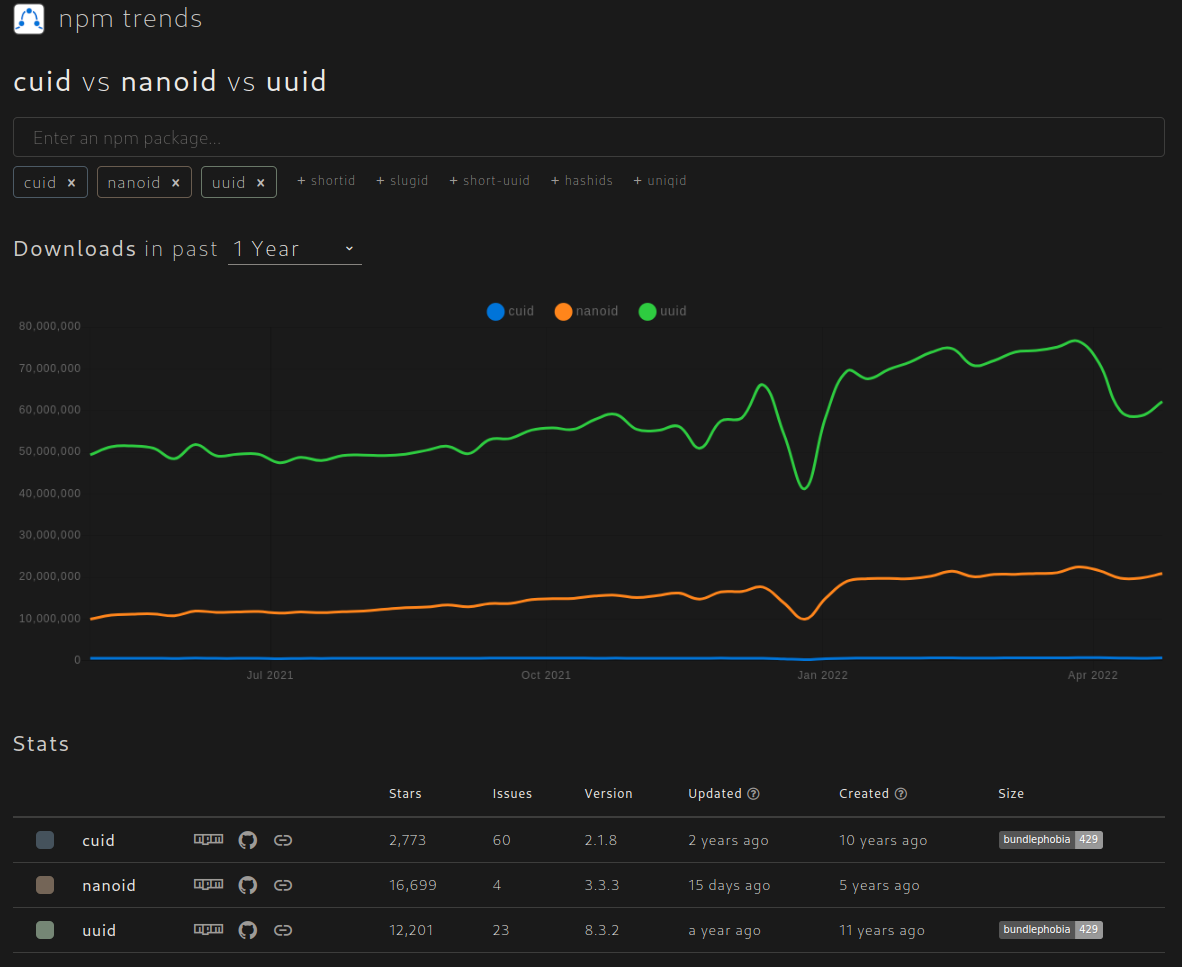
Task: Click the Oct 2021 axis label
Action: pos(546,675)
